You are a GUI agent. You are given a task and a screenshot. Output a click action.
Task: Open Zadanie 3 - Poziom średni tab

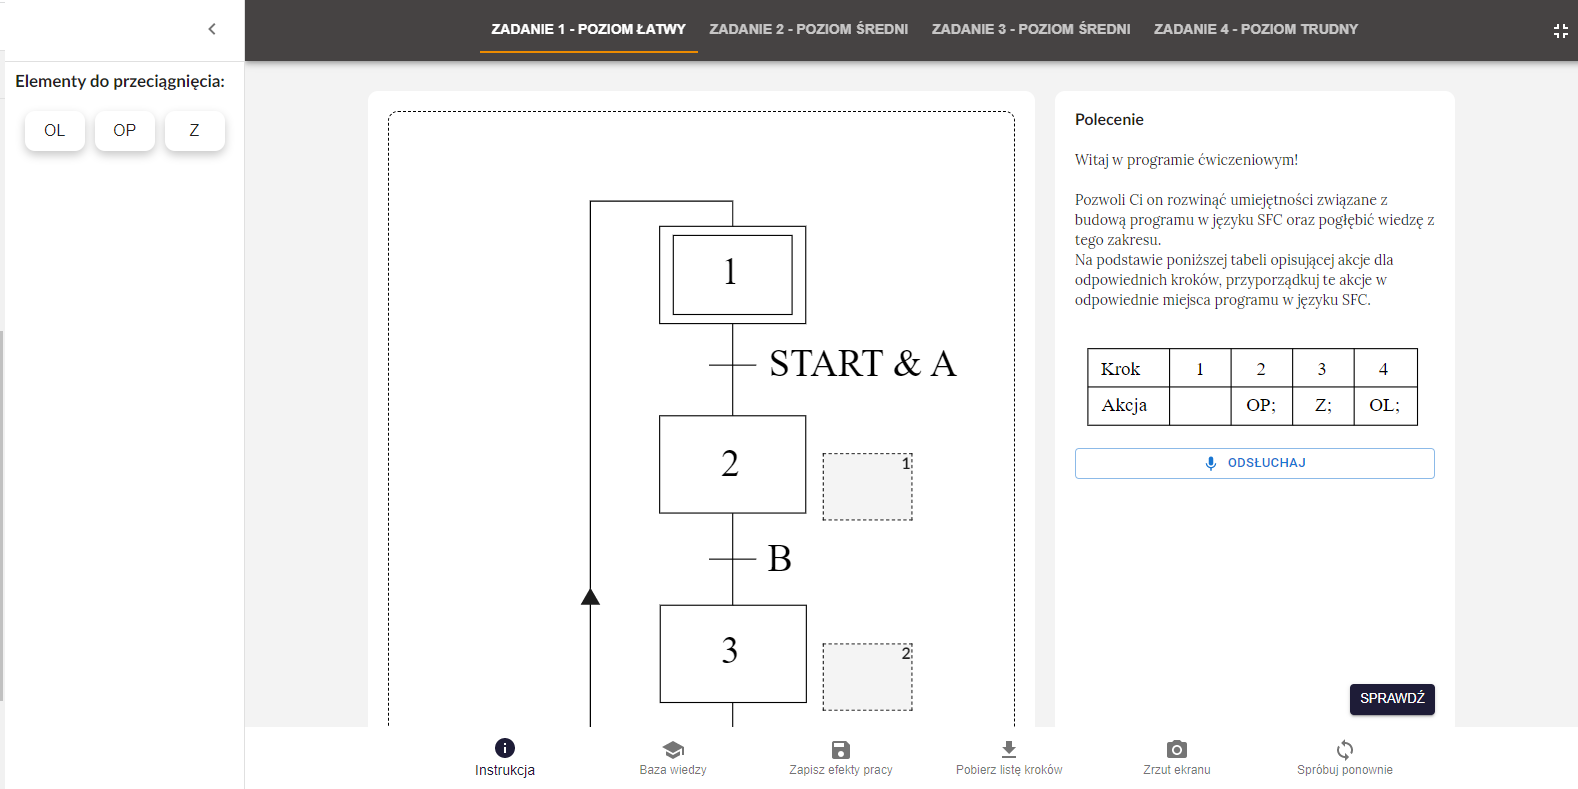coord(1031,29)
